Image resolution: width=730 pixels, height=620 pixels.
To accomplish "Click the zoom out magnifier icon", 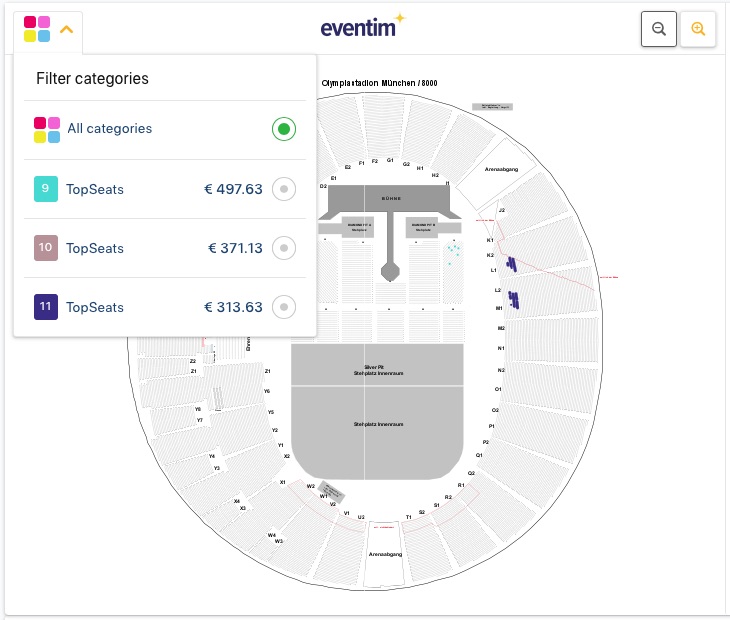I will pyautogui.click(x=658, y=29).
